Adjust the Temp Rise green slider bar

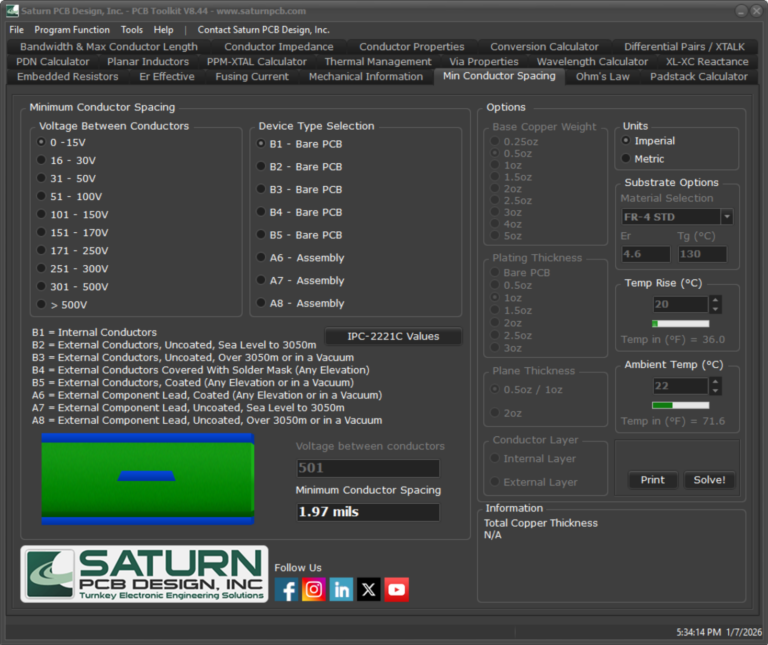679,323
